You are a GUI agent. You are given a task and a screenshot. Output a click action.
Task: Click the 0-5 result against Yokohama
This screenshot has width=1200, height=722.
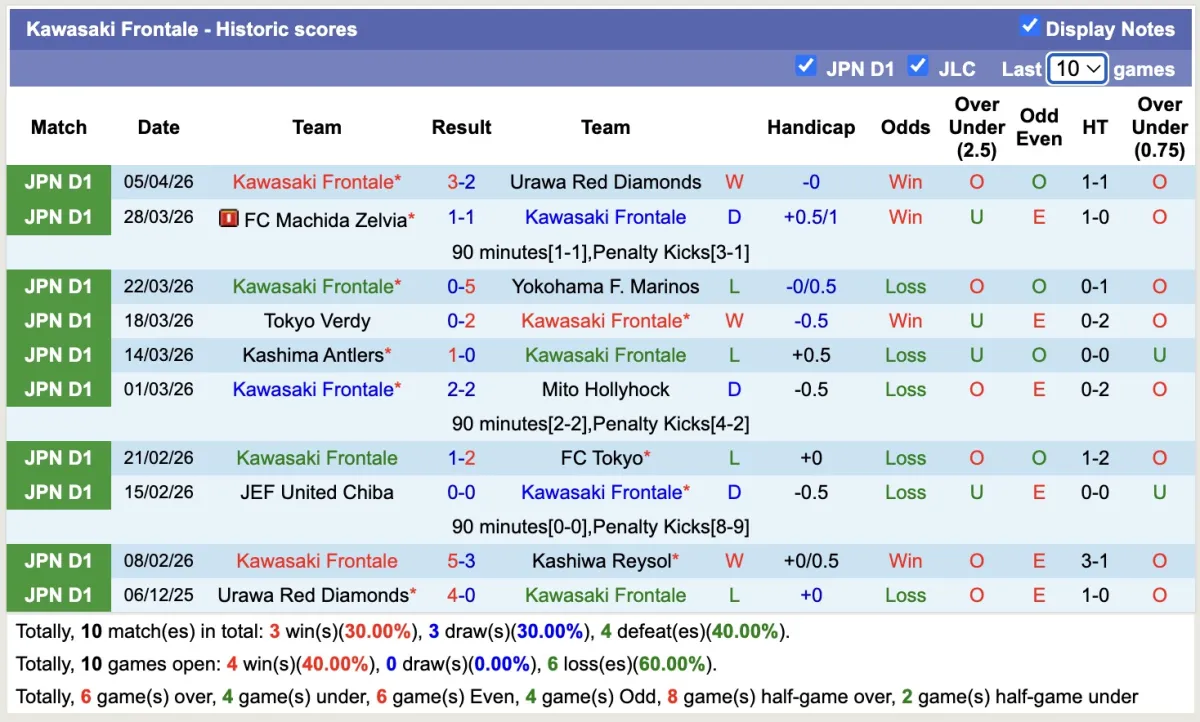click(461, 286)
